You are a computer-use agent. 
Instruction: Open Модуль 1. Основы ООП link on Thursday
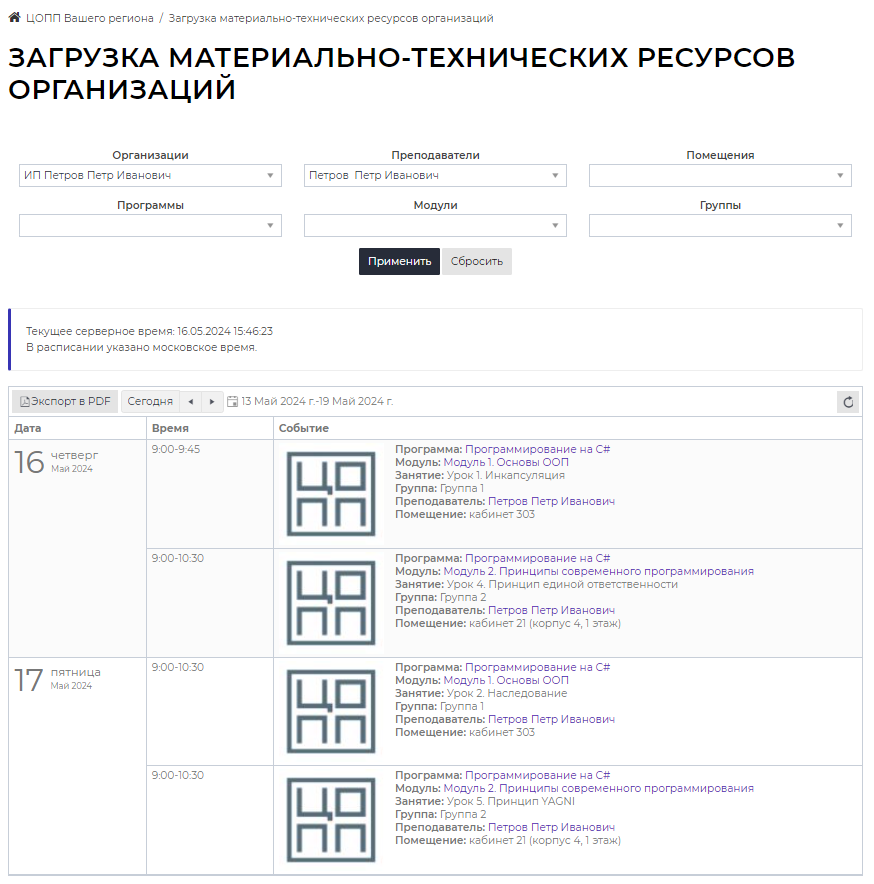coord(506,463)
